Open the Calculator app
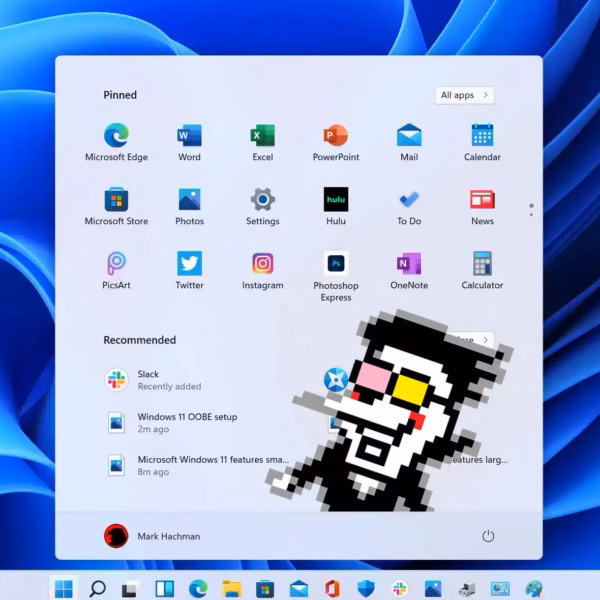Screen dimensions: 600x600 pyautogui.click(x=482, y=270)
